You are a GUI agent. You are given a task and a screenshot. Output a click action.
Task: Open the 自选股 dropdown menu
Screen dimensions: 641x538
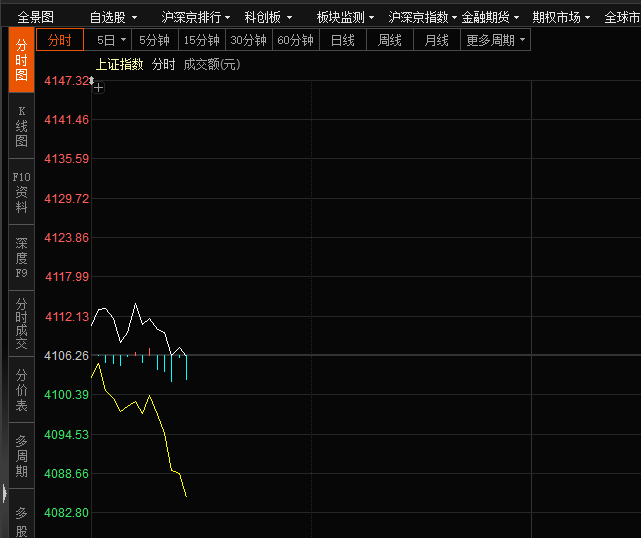(x=112, y=17)
